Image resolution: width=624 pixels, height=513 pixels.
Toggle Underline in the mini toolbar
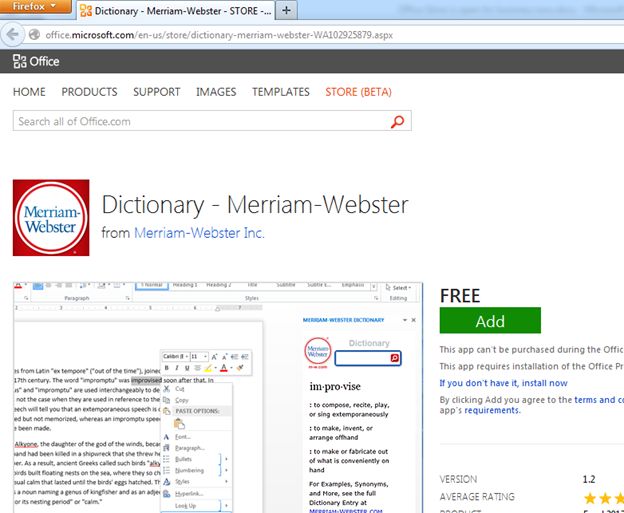187,368
